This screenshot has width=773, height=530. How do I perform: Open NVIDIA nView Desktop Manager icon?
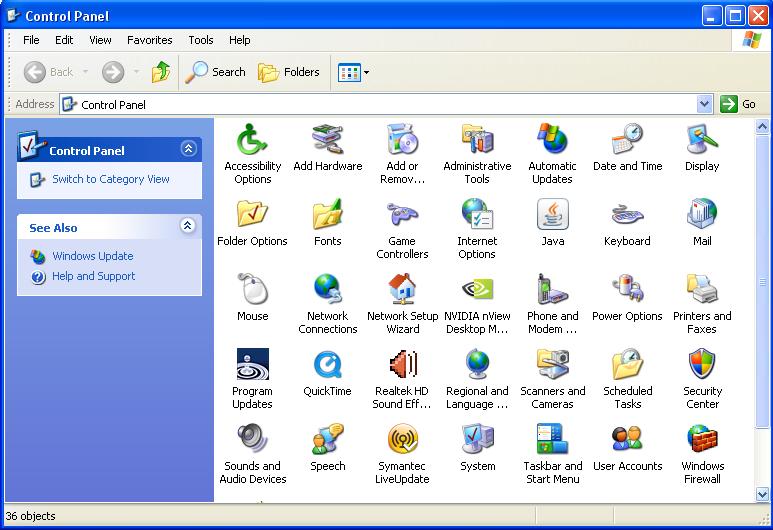(477, 289)
